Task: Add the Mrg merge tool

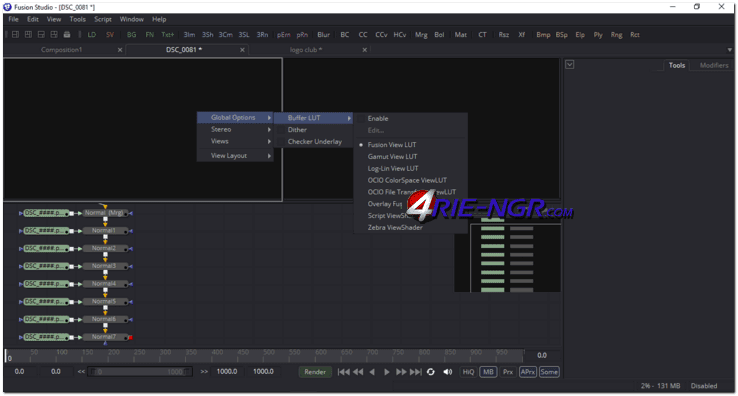Action: click(x=421, y=35)
